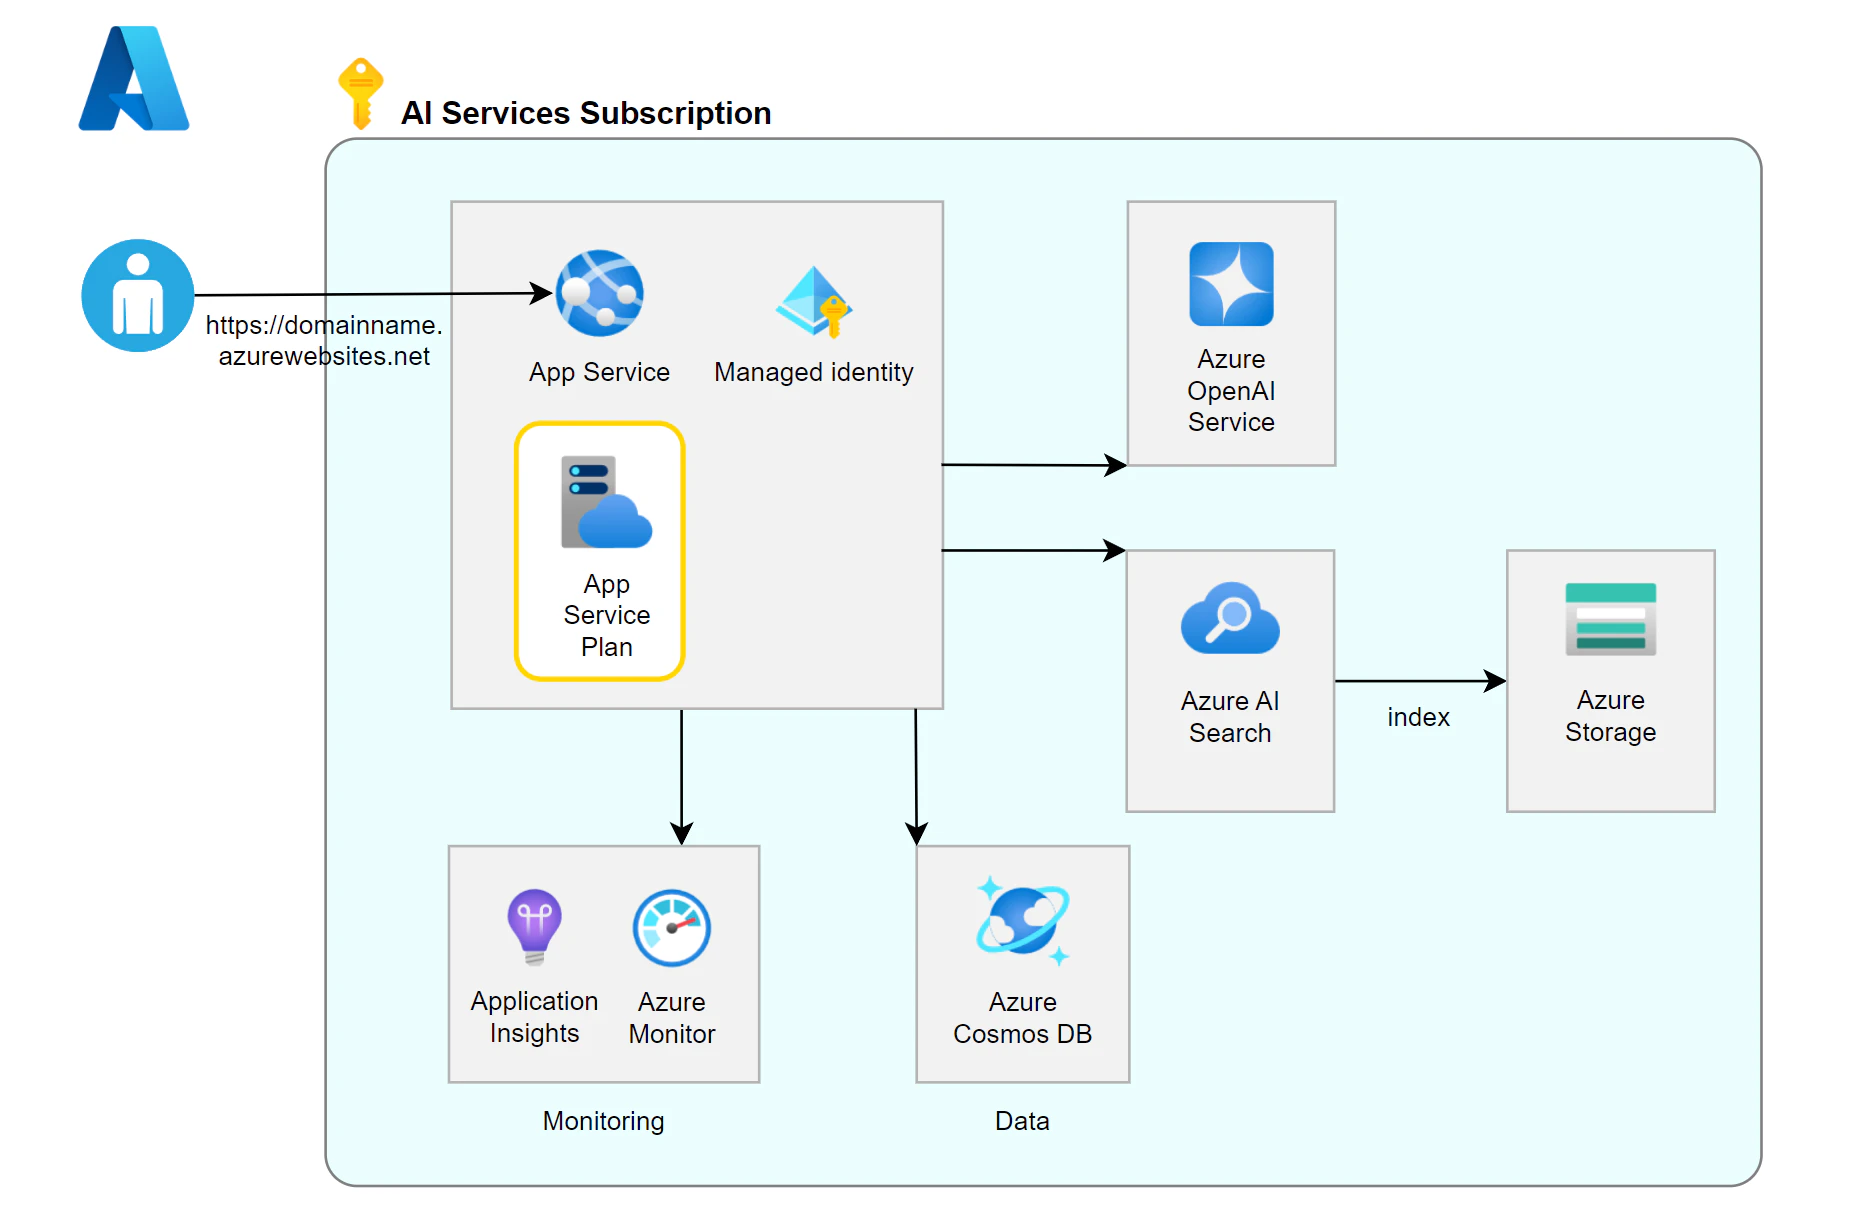Select the subscription key icon
The height and width of the screenshot is (1224, 1858).
tap(361, 93)
